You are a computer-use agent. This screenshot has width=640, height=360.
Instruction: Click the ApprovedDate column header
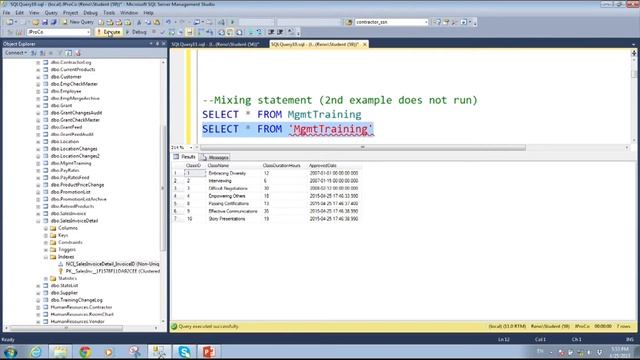334,166
